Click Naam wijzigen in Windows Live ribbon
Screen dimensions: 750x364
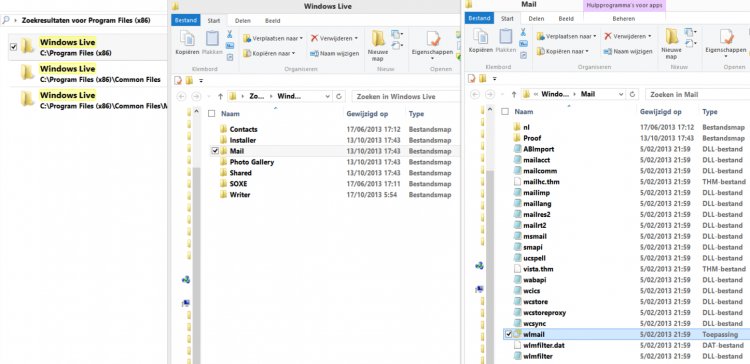click(334, 53)
